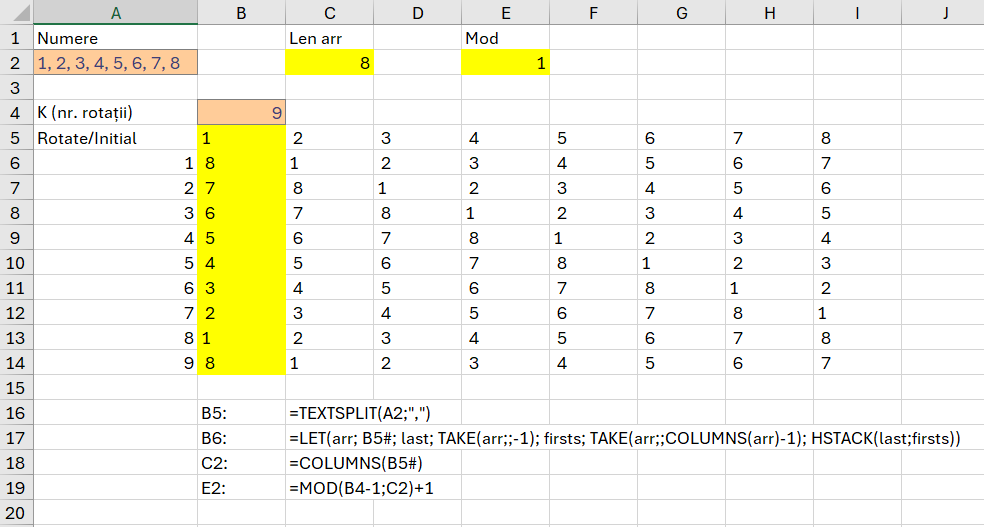Click the Select All corner of the grid
The image size is (984, 527).
click(x=16, y=12)
